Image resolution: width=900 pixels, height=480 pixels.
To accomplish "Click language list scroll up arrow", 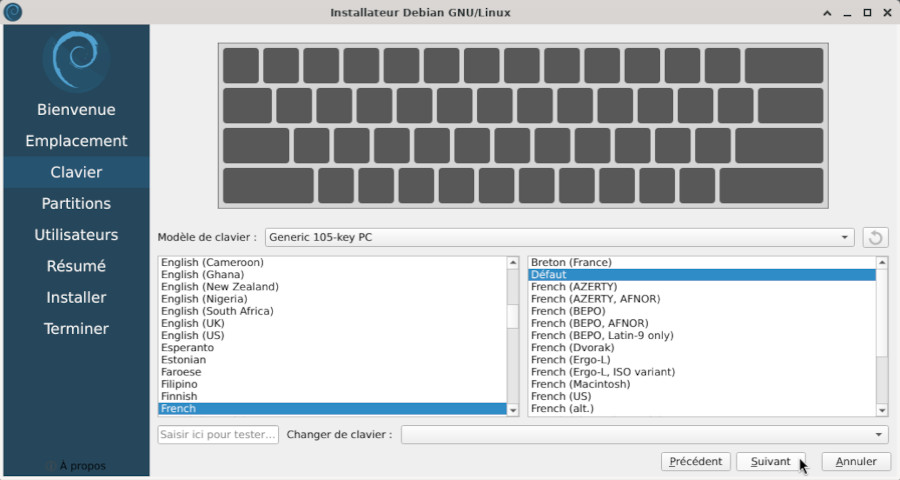I will point(513,263).
